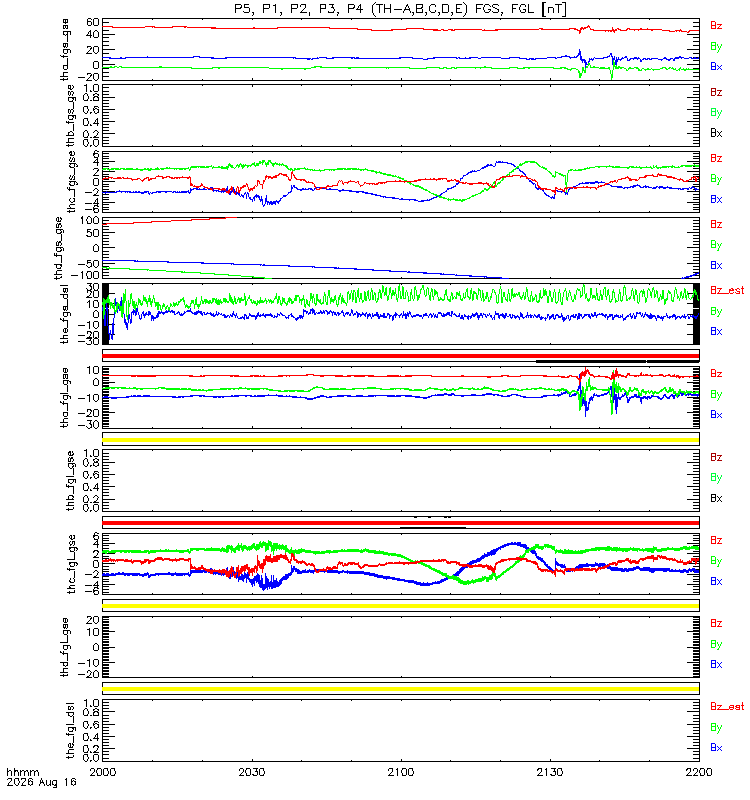Click the thd_fgs_gse y-axis label

59,248
